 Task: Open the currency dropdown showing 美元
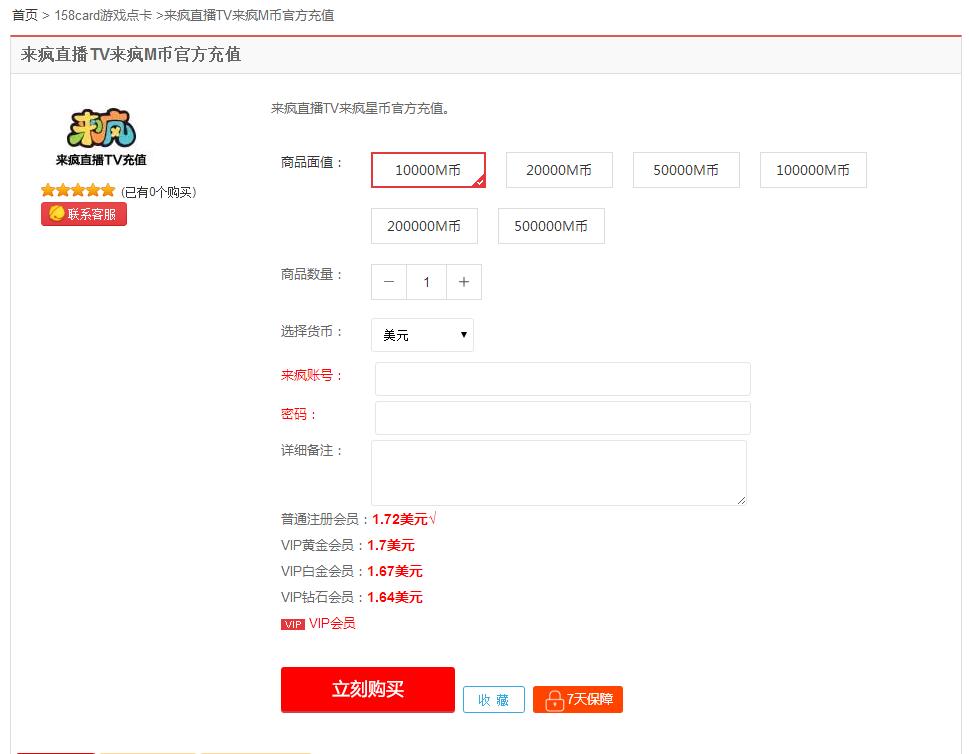[422, 335]
